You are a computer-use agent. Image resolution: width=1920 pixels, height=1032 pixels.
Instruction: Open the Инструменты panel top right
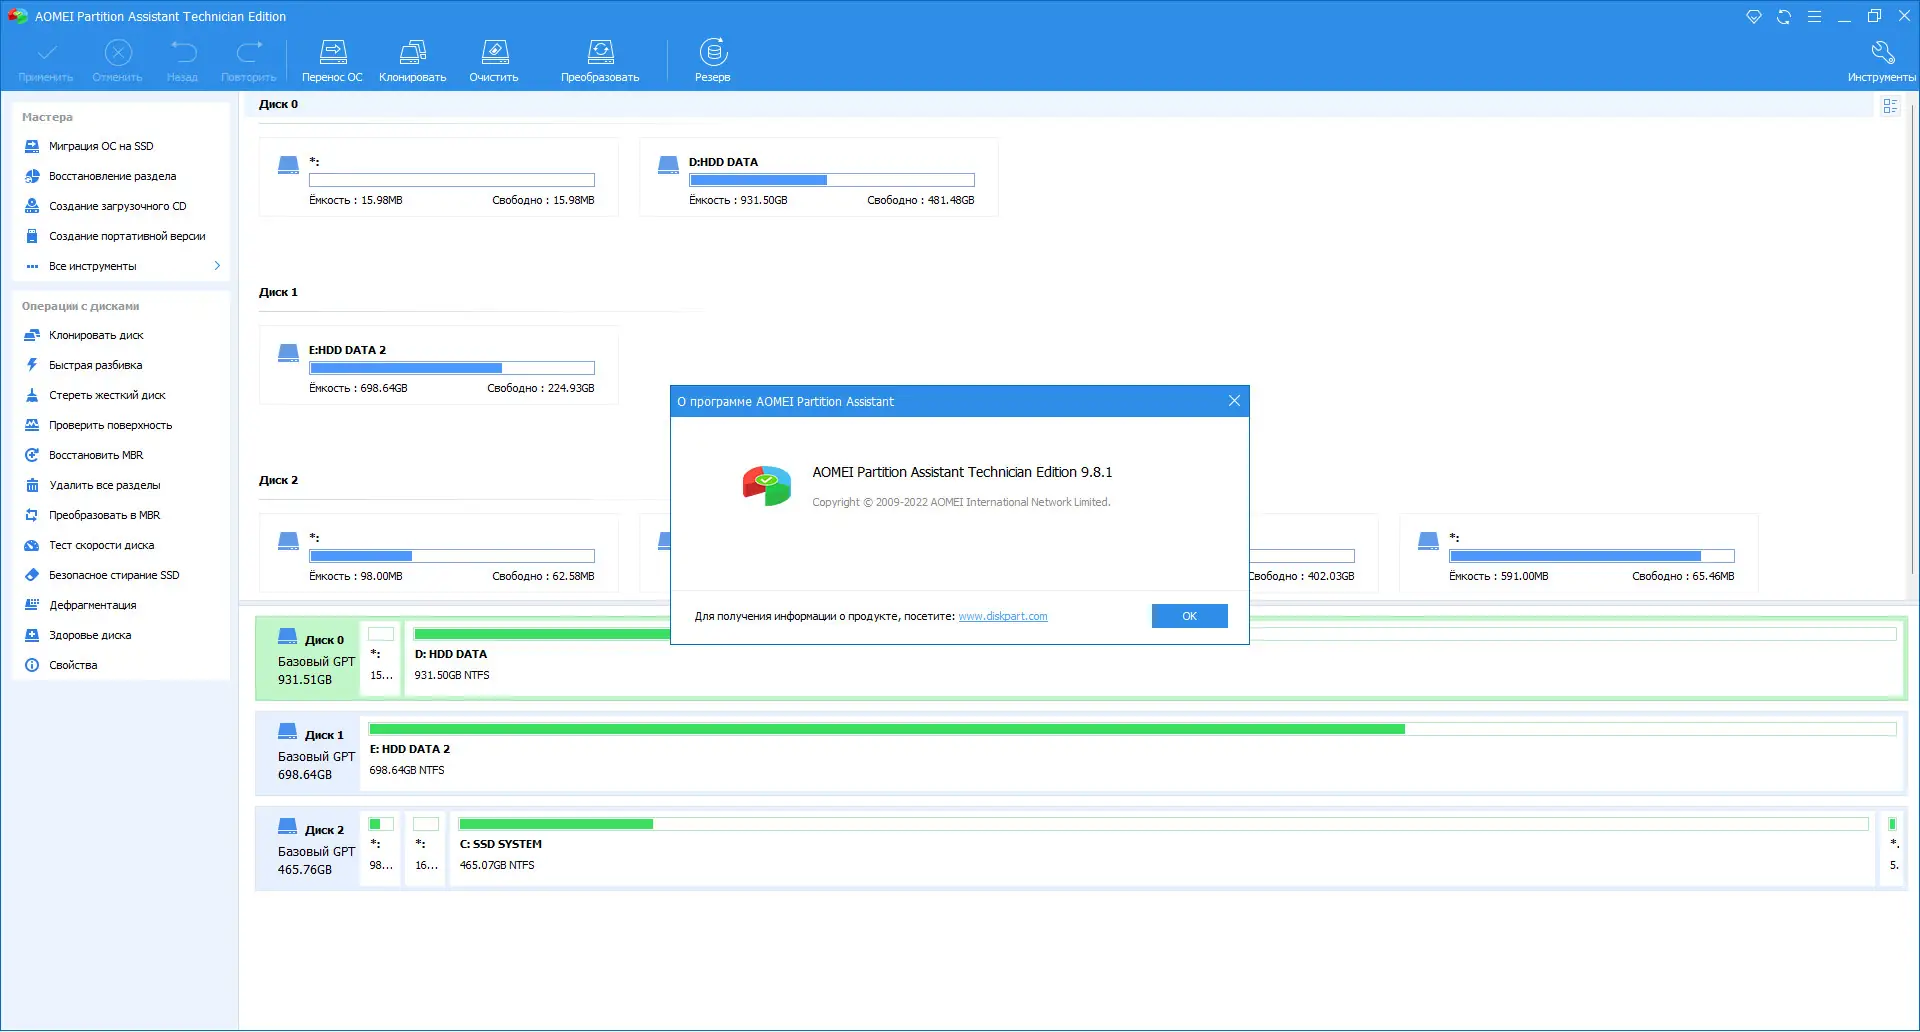(1882, 60)
